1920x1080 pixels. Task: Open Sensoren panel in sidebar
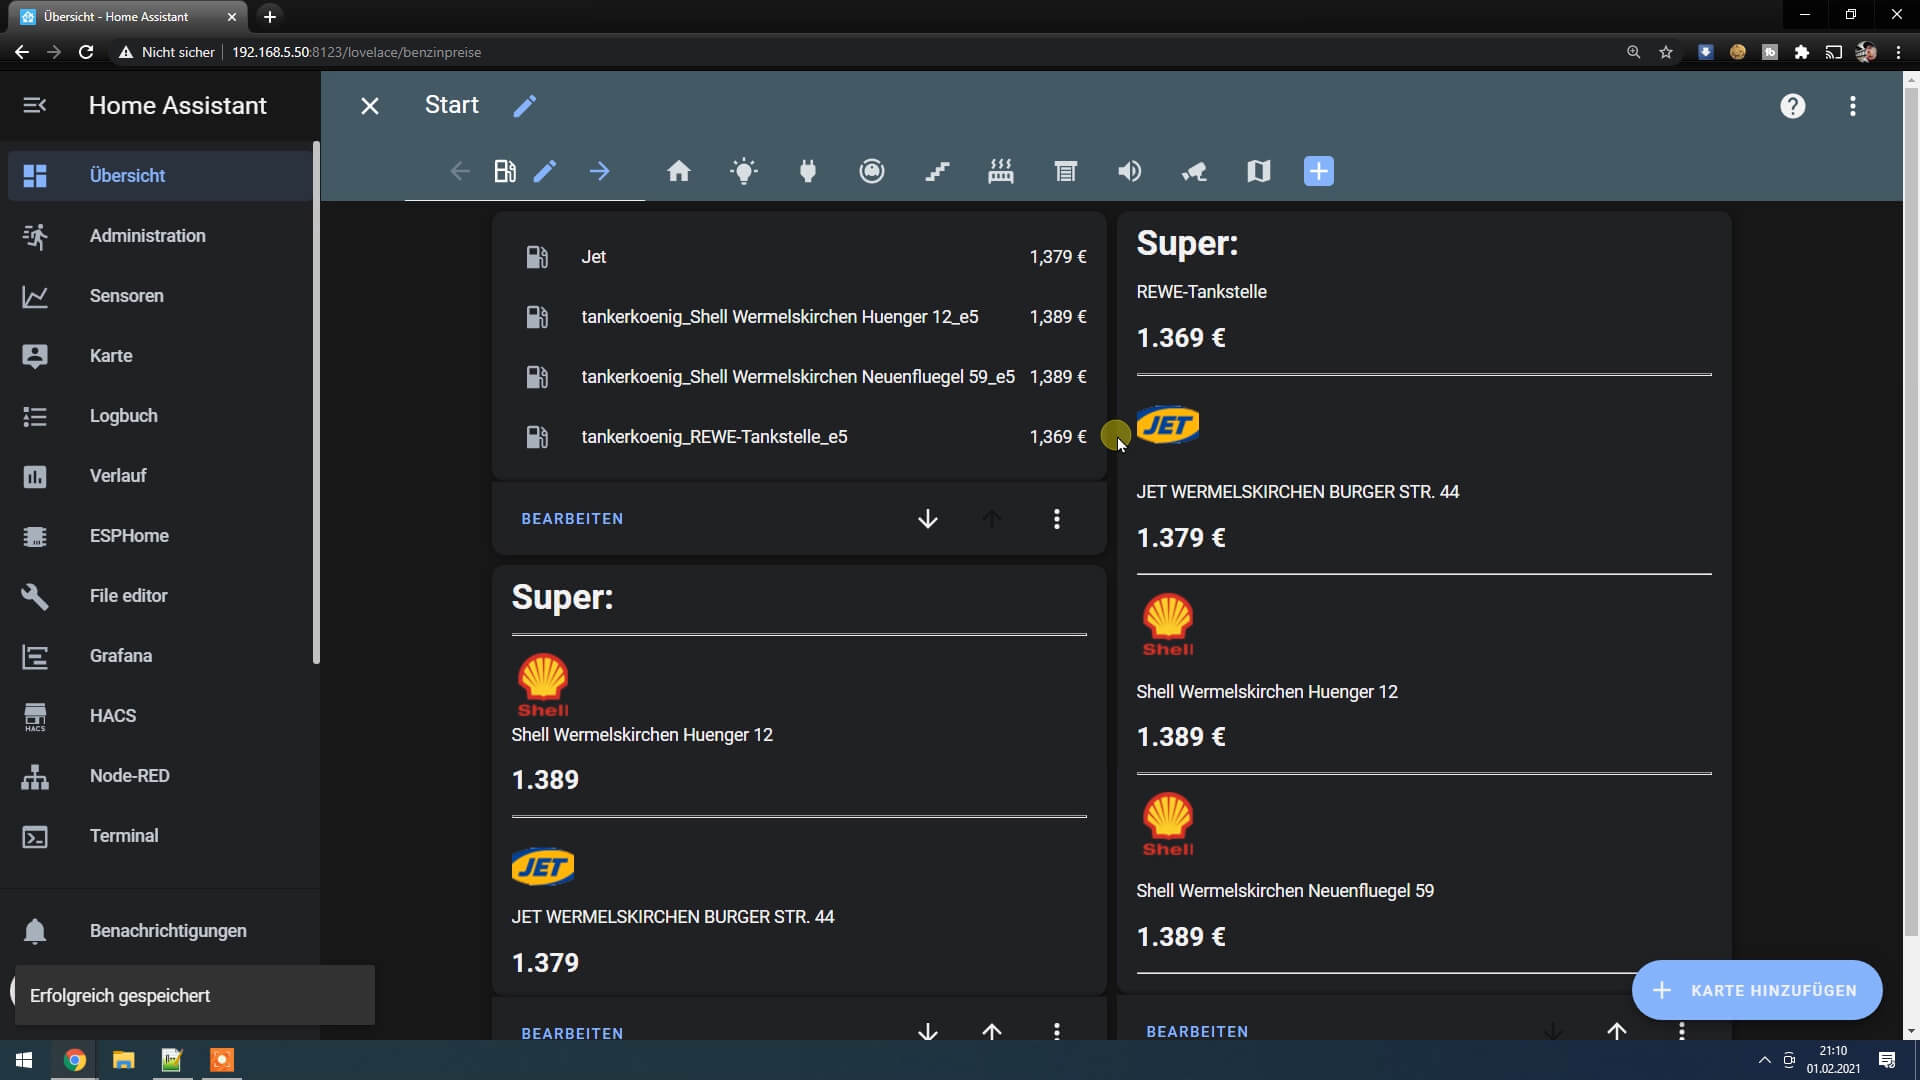[160, 296]
